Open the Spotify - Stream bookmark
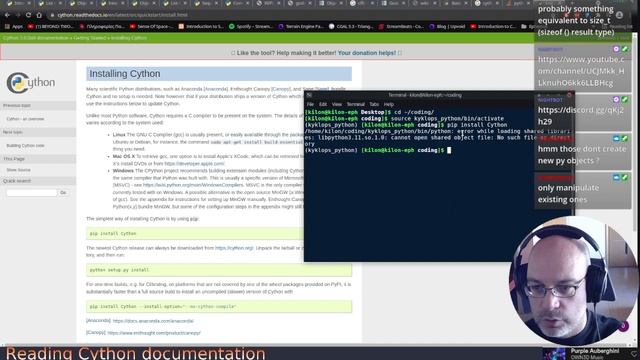This screenshot has height=360, width=640. [251, 27]
